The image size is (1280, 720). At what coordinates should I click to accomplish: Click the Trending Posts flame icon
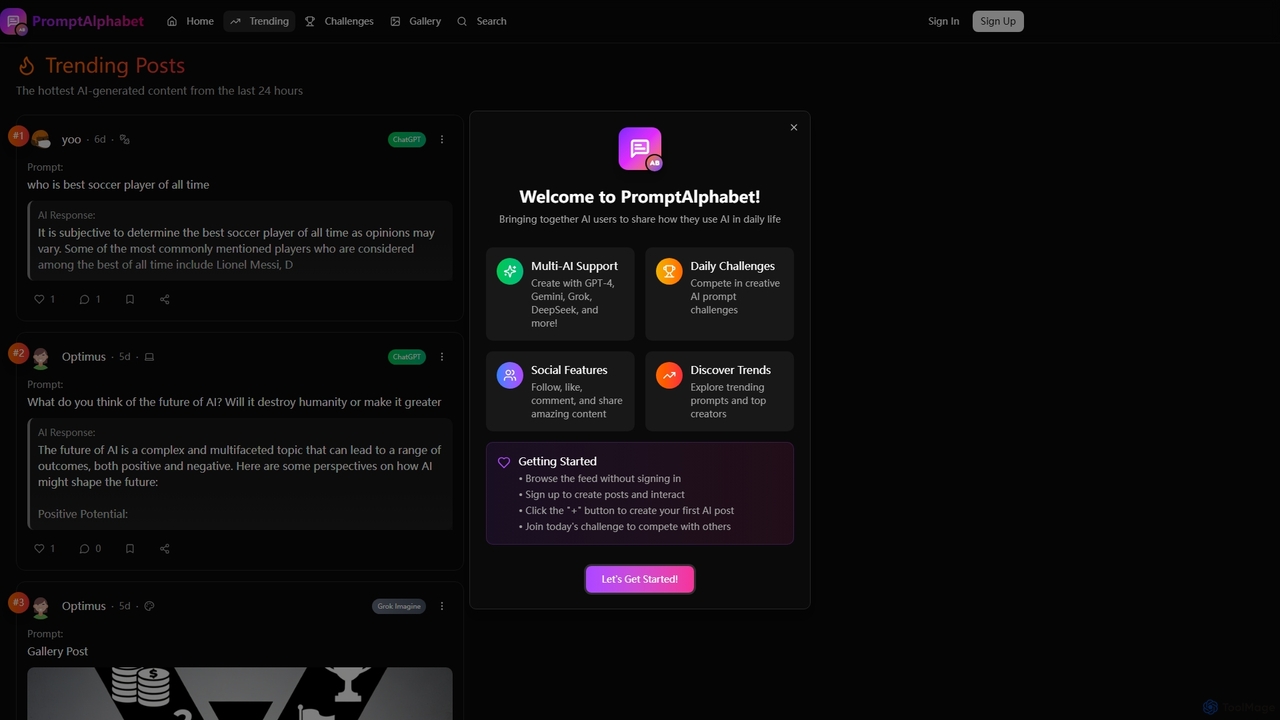coord(27,66)
